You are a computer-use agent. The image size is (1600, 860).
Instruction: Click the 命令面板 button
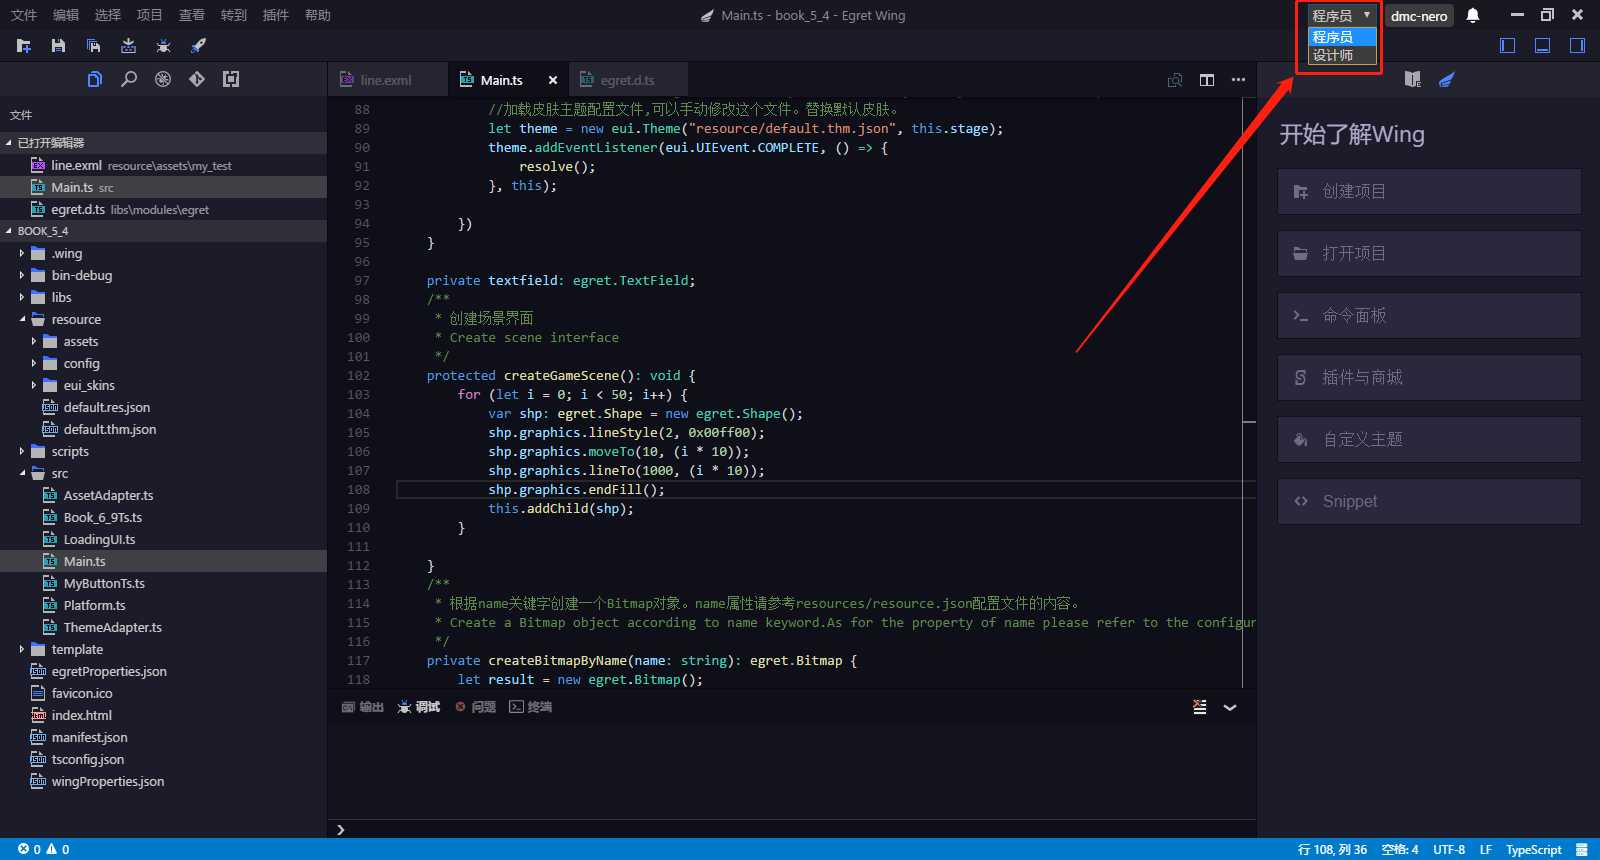tap(1429, 315)
